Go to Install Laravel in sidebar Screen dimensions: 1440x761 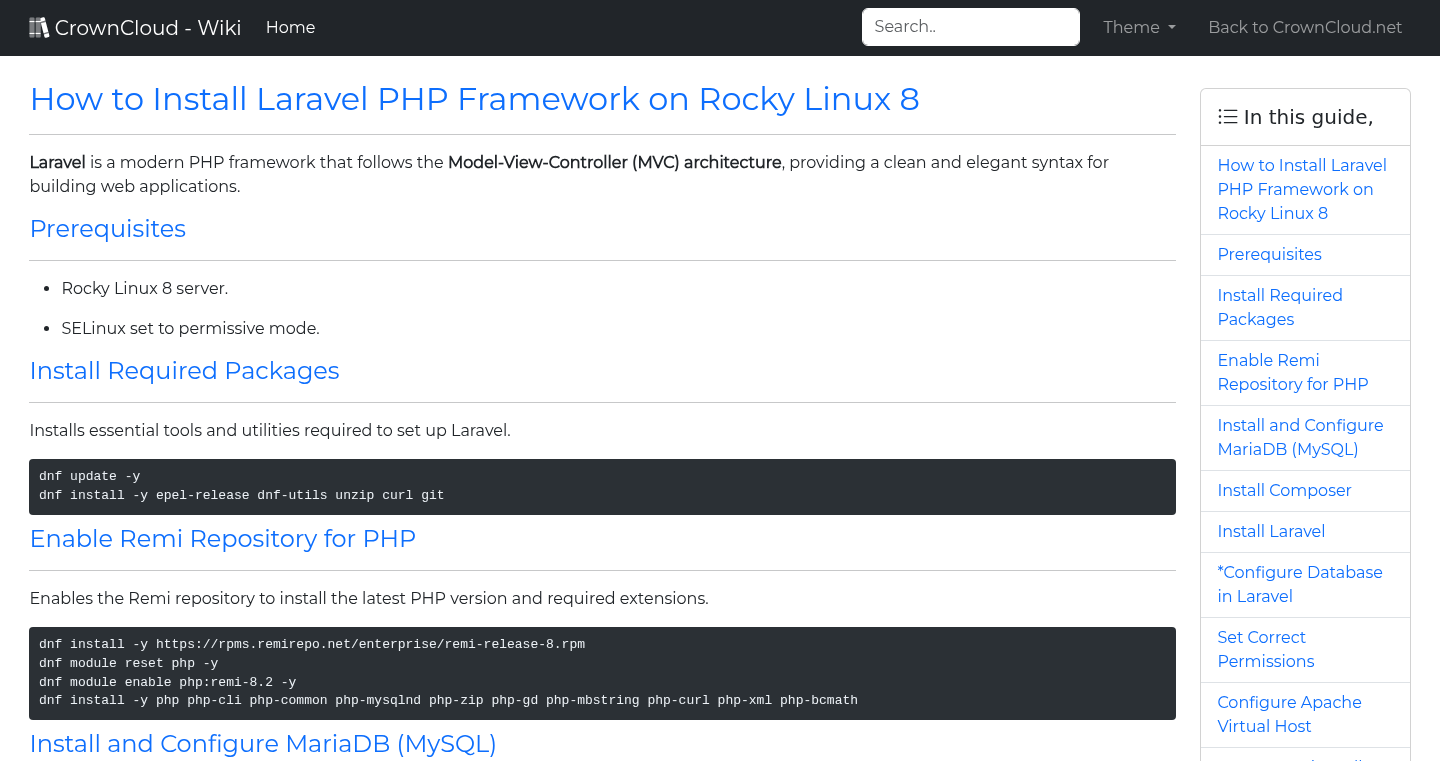(x=1271, y=531)
